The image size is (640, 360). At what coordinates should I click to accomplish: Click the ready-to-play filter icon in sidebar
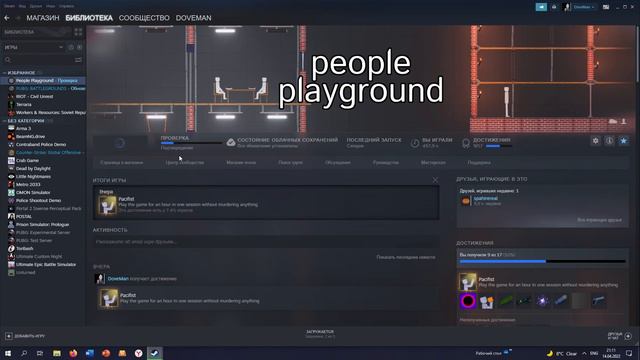(x=79, y=47)
